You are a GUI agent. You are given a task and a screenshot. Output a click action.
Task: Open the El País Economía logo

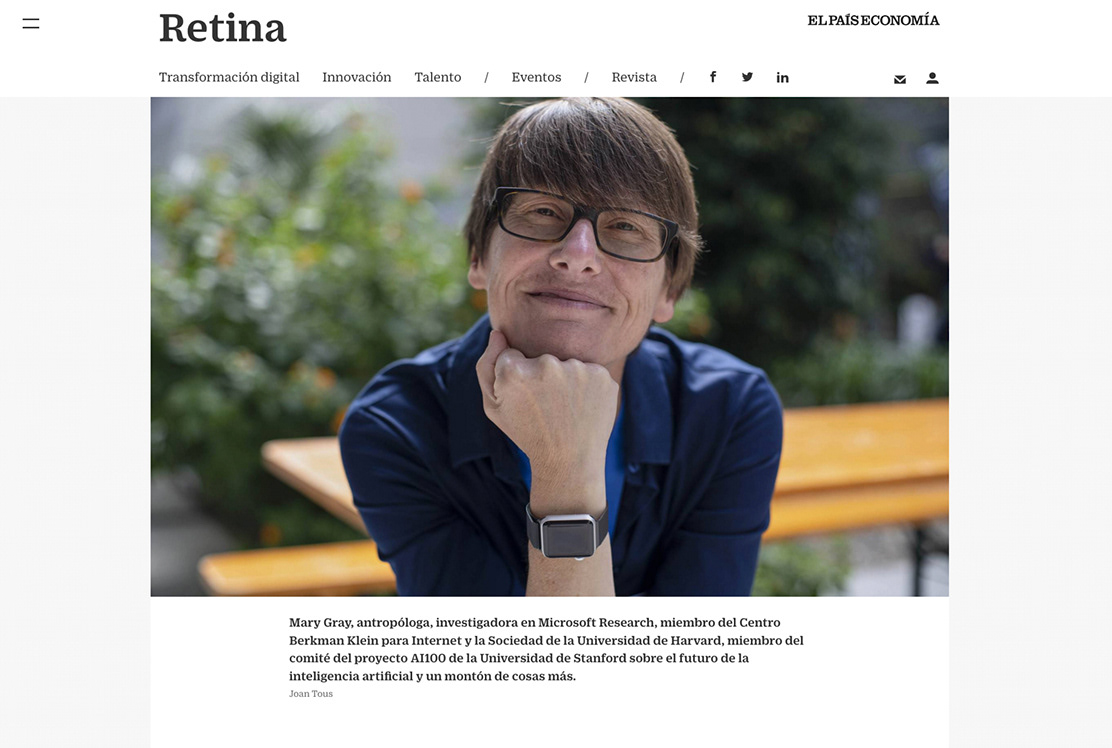click(873, 21)
